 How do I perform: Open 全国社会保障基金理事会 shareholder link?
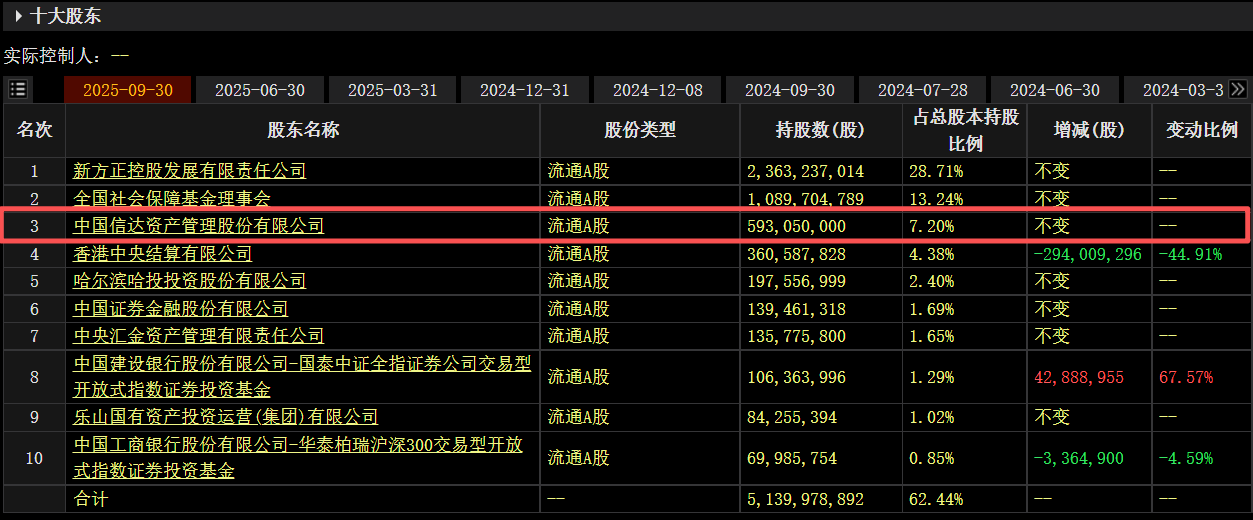click(172, 198)
